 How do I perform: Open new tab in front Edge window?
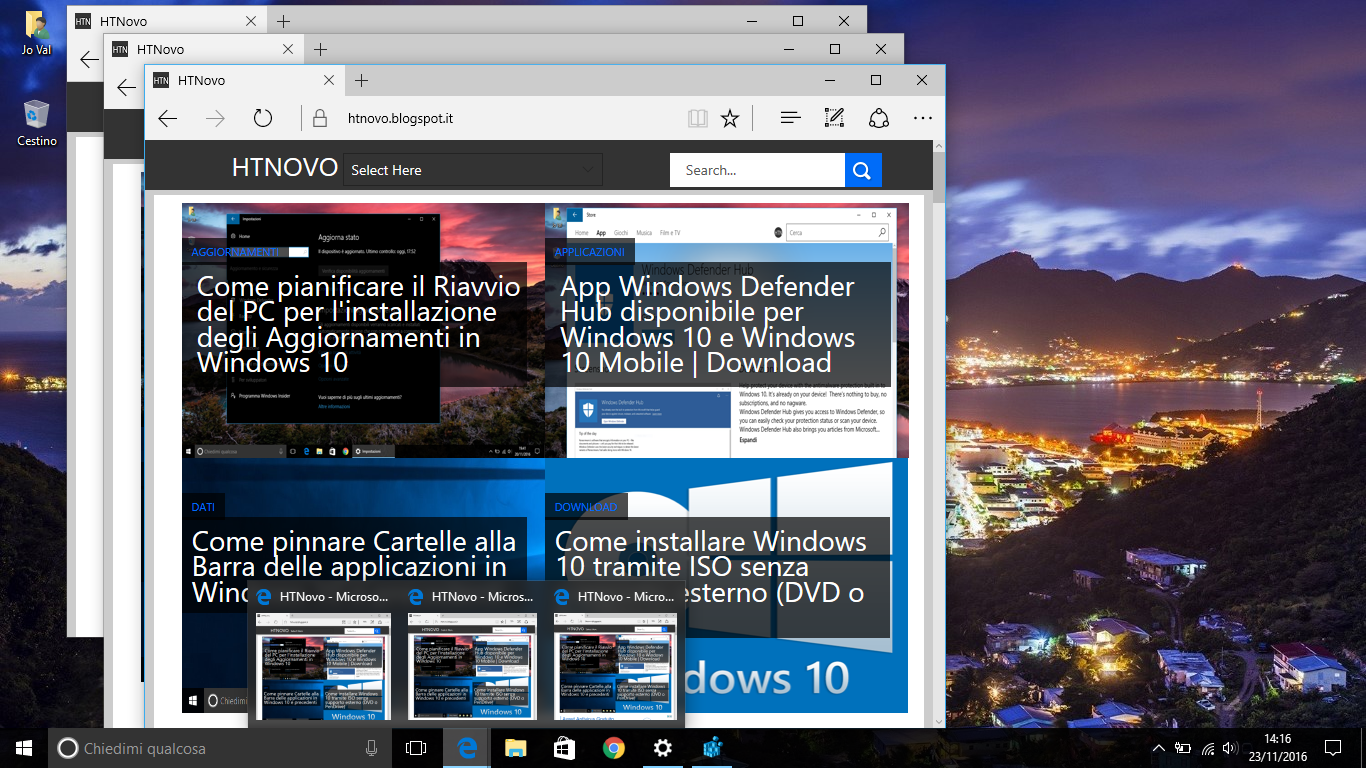pyautogui.click(x=361, y=80)
